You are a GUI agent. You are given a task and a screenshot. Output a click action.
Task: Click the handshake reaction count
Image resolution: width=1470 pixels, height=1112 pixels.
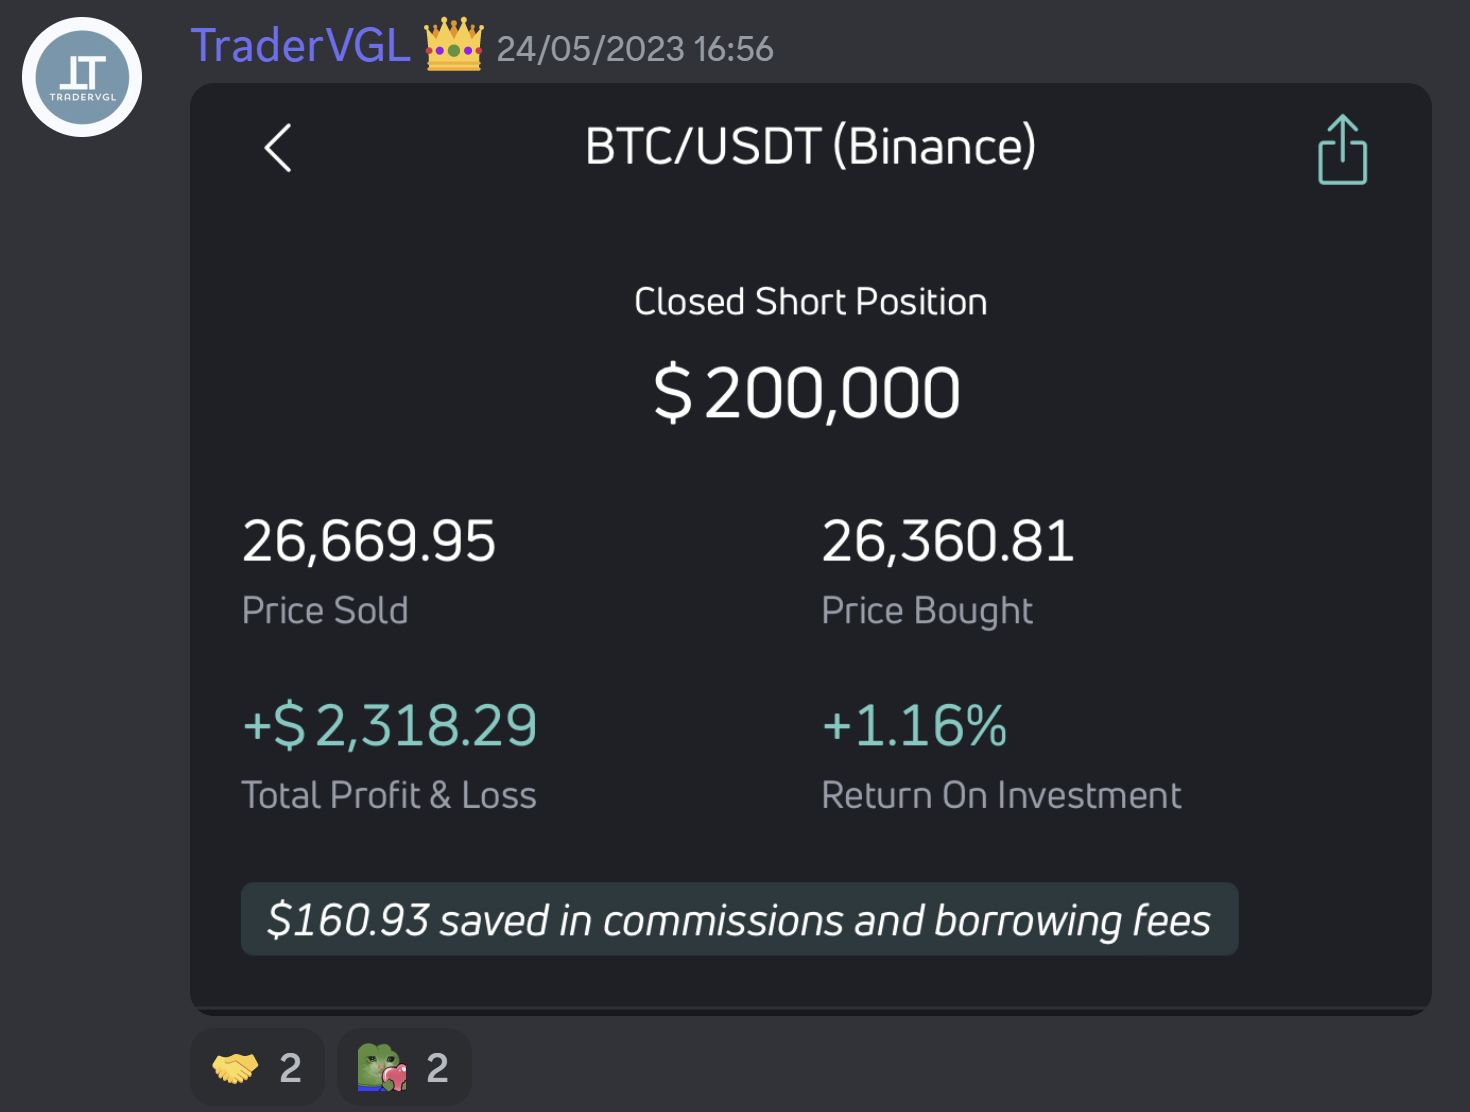point(290,1068)
